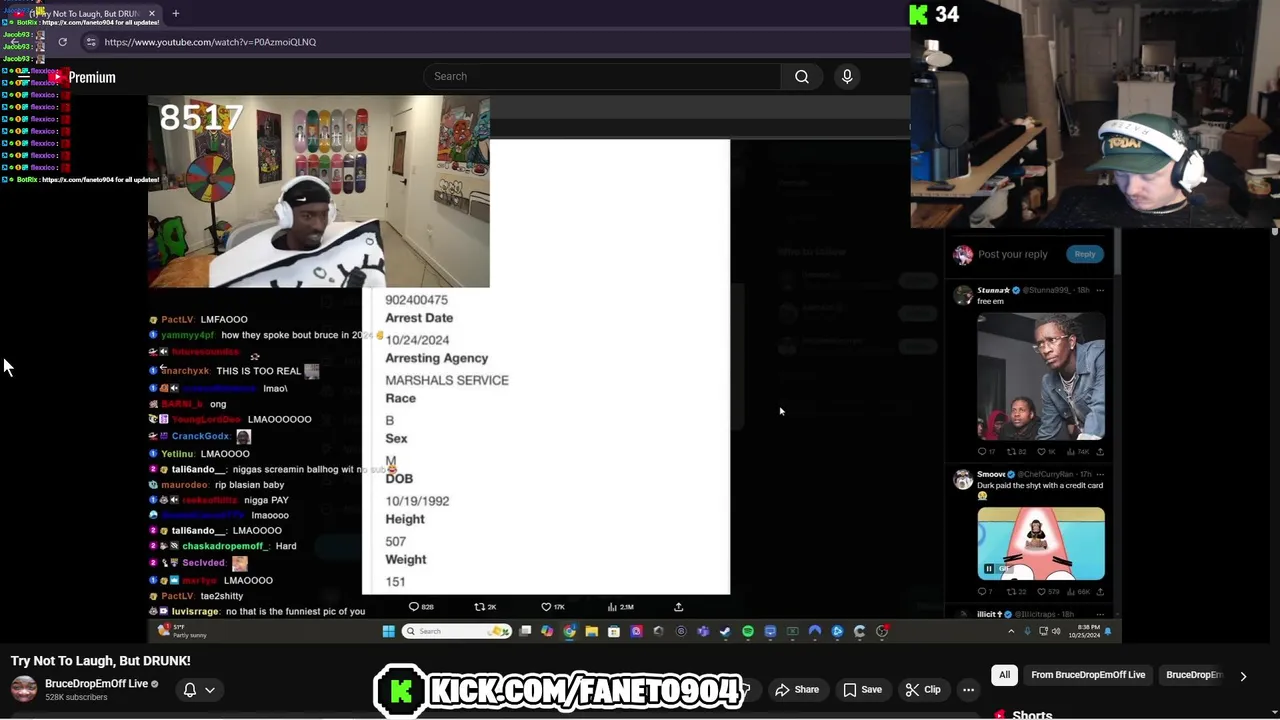Open Smoove's tweet three-dot menu
This screenshot has width=1280, height=720.
pyautogui.click(x=1100, y=474)
